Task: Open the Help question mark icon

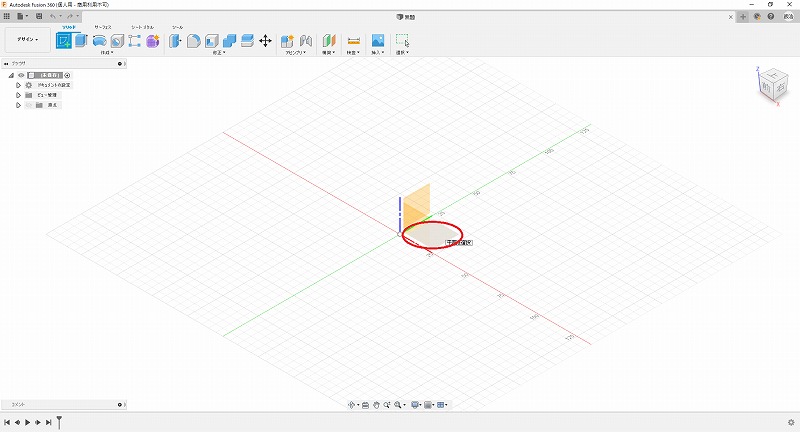Action: pos(771,16)
